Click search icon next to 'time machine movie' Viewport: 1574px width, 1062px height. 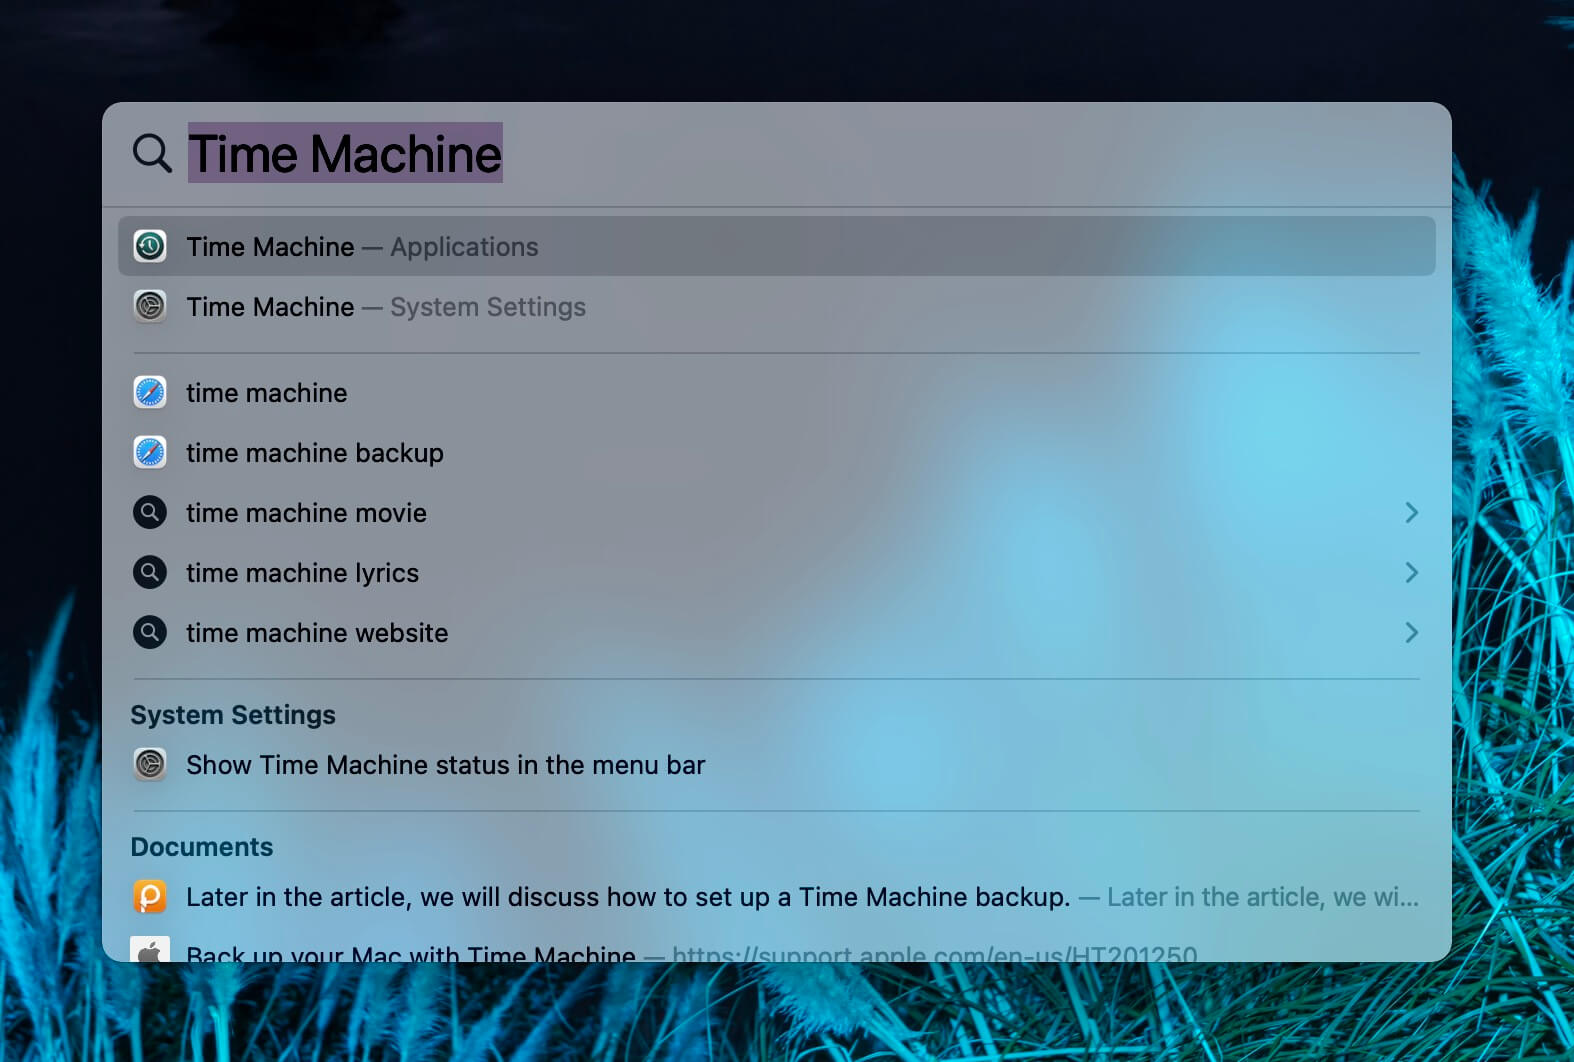click(150, 512)
